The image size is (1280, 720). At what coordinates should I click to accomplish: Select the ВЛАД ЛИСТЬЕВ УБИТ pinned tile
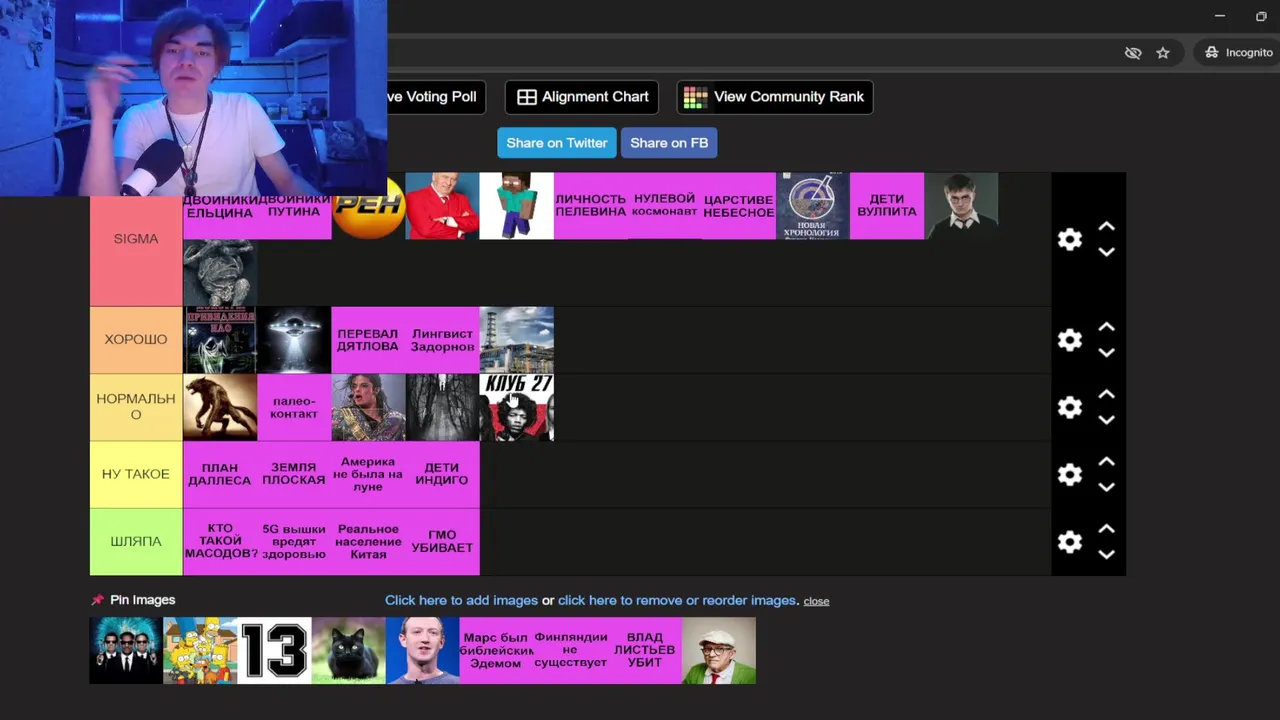[x=645, y=650]
